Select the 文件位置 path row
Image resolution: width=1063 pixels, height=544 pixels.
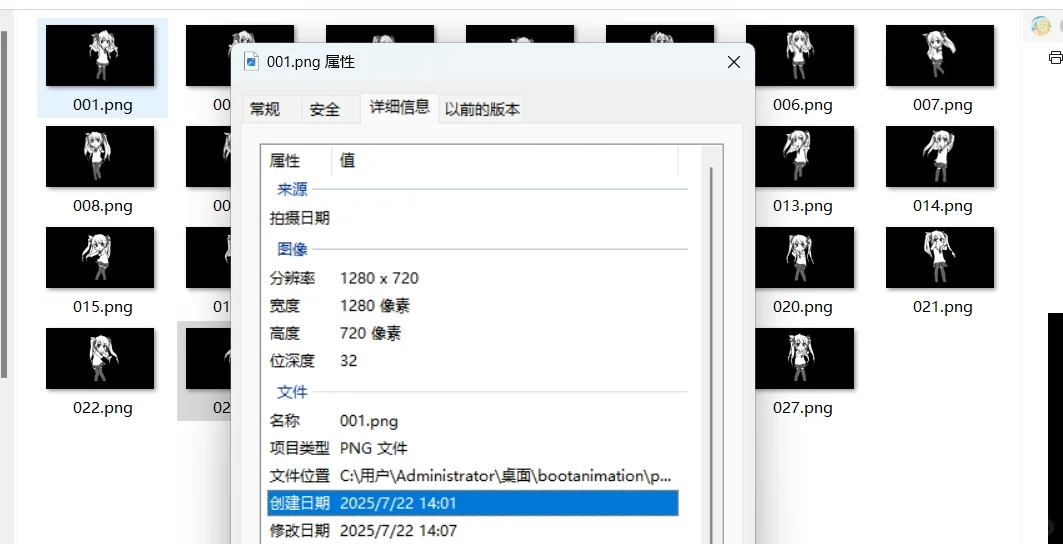click(473, 476)
